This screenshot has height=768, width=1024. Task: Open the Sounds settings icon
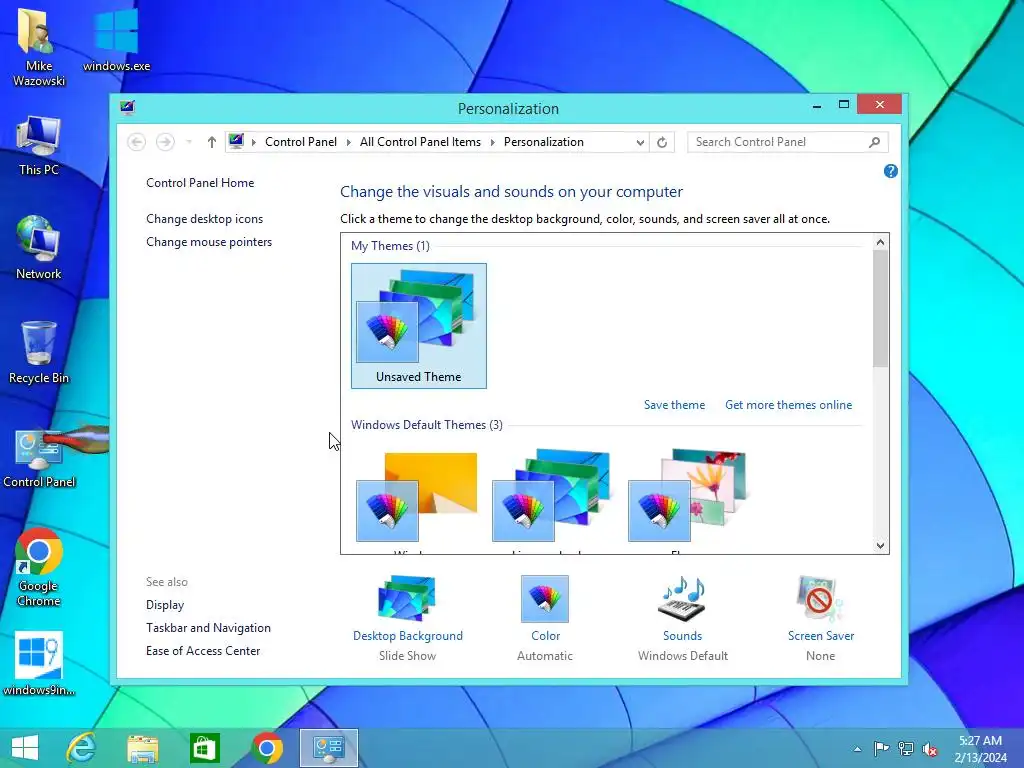click(682, 599)
